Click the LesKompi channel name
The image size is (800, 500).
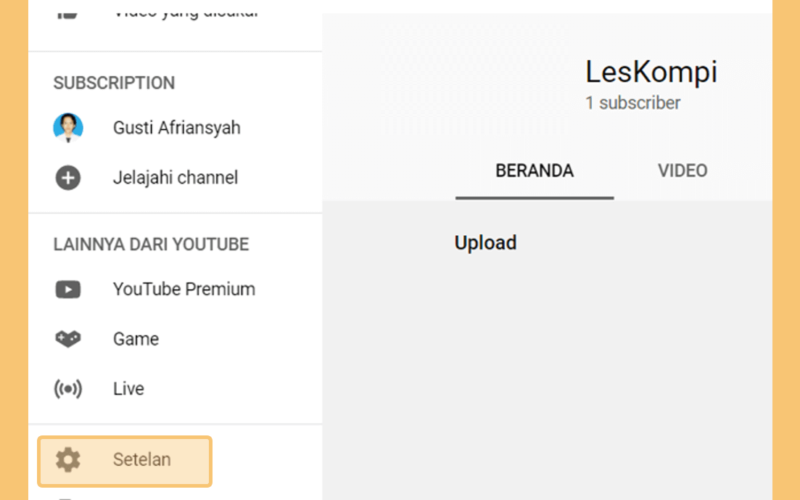coord(651,72)
